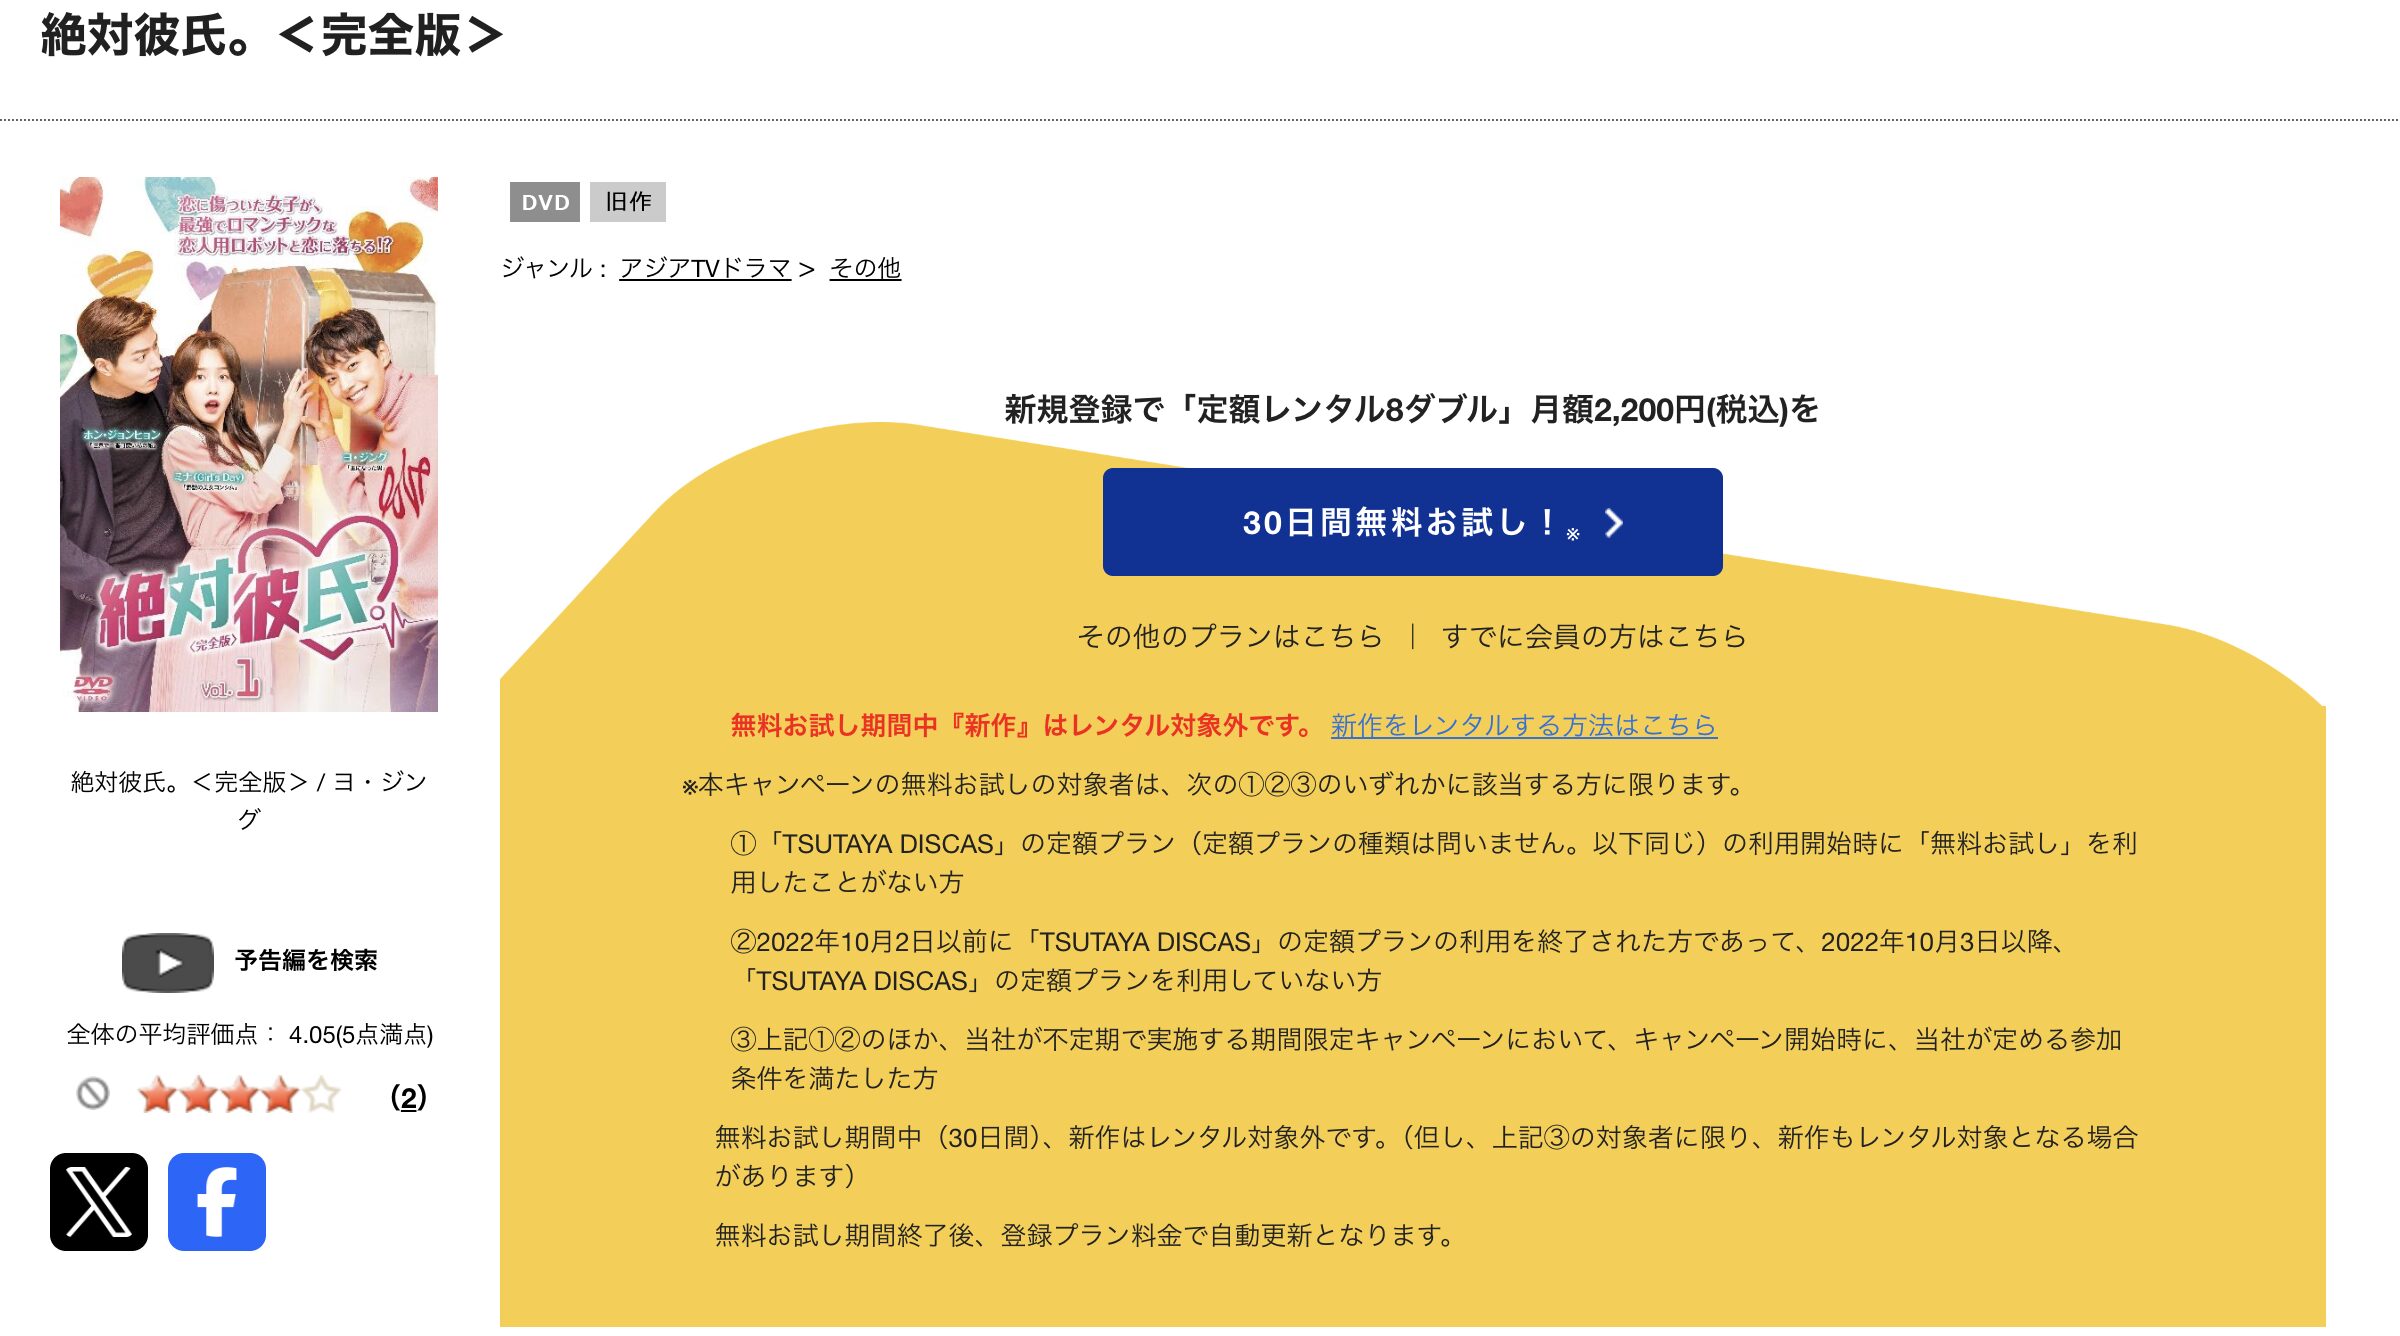
Task: Click the DVD label badge
Action: [x=545, y=202]
